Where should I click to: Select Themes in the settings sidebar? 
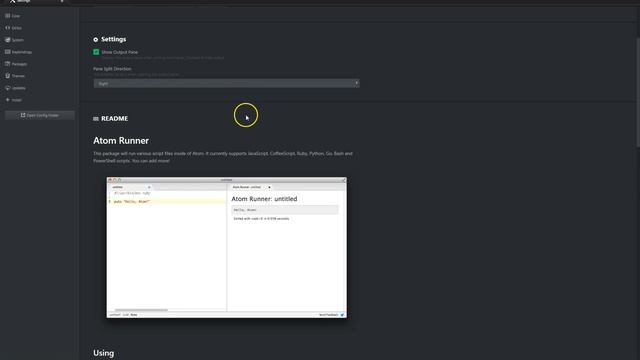click(x=16, y=76)
